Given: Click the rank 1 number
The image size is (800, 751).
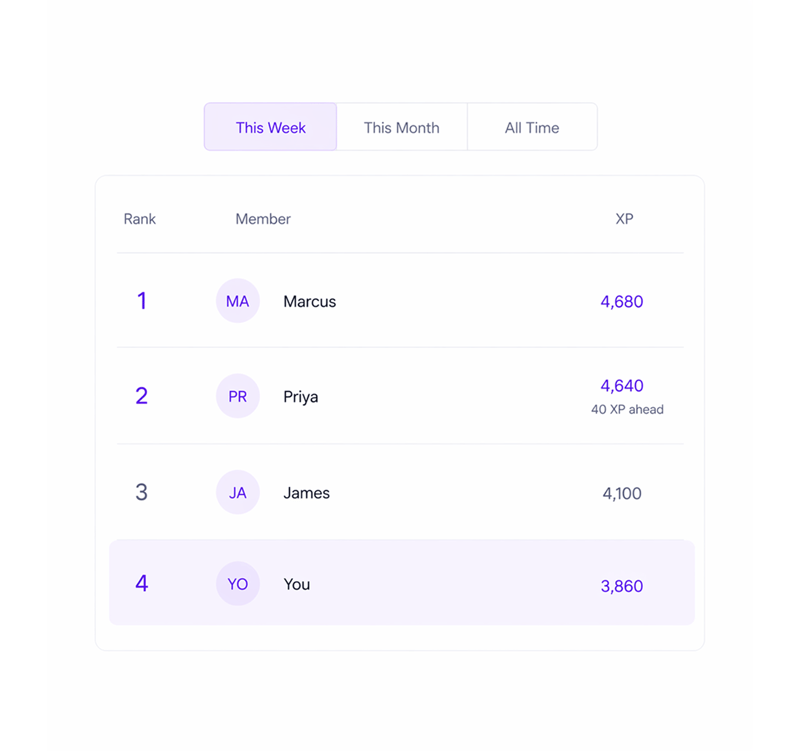Looking at the screenshot, I should pyautogui.click(x=141, y=301).
